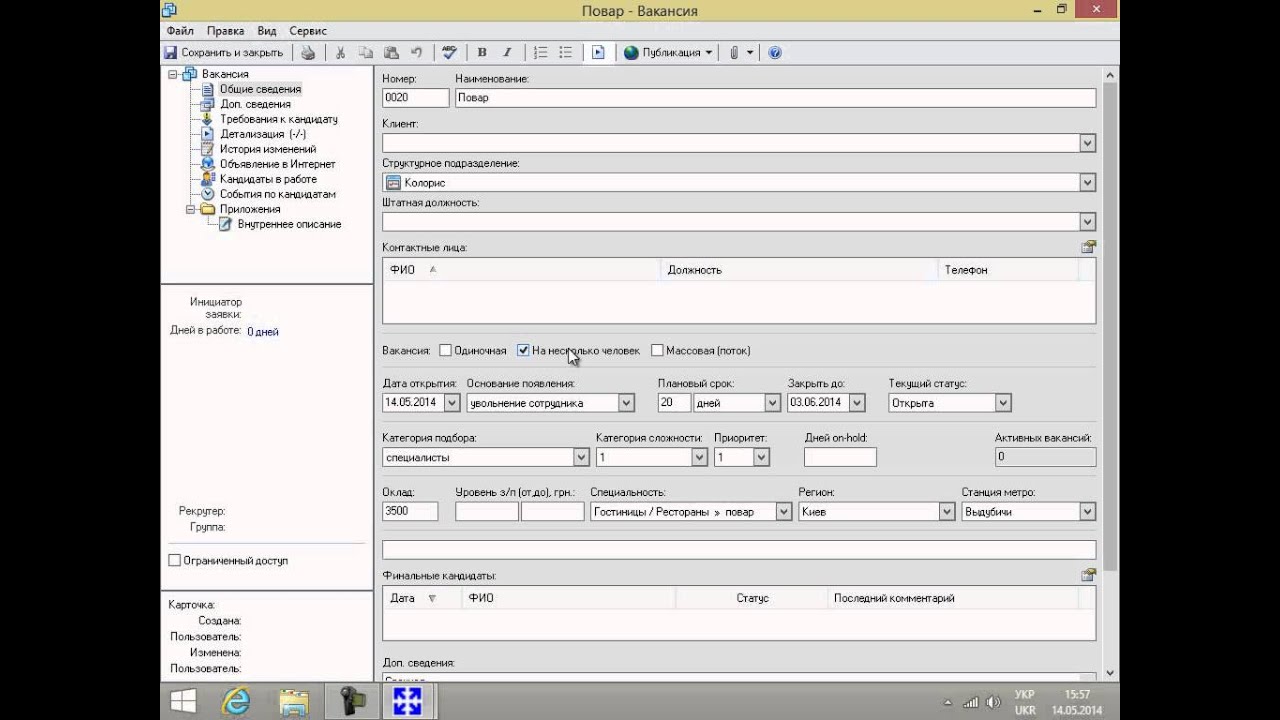Open the Правка menu
Screen dimensions: 1280x720
(225, 31)
